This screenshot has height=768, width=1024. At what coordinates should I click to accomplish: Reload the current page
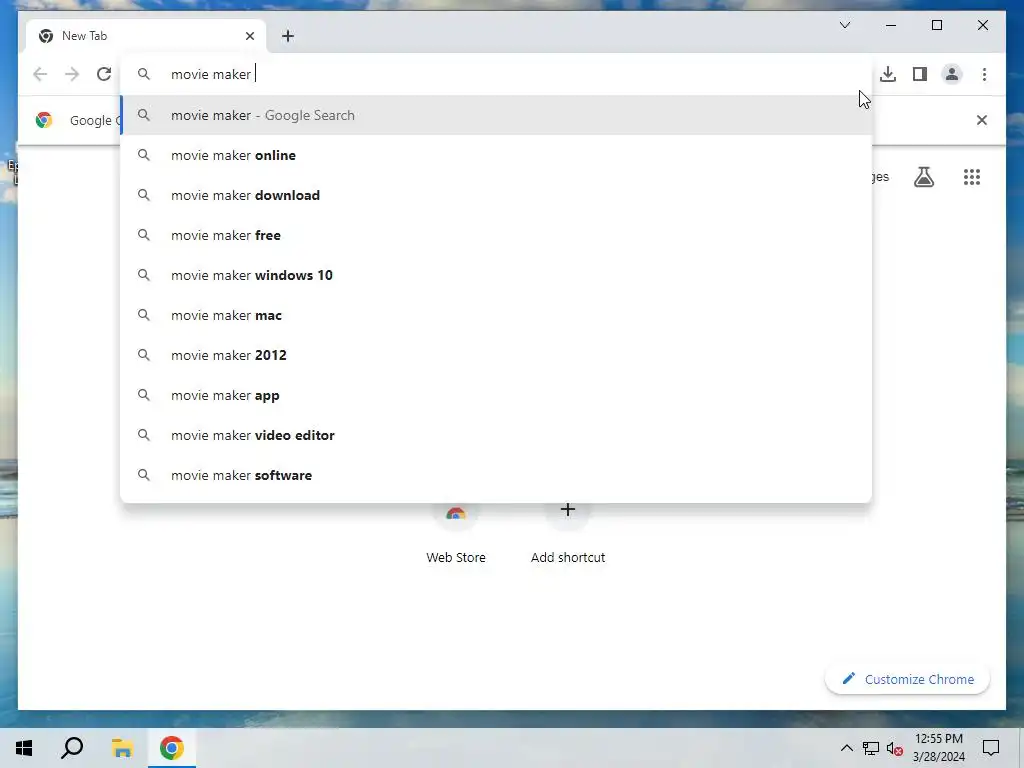tap(104, 74)
